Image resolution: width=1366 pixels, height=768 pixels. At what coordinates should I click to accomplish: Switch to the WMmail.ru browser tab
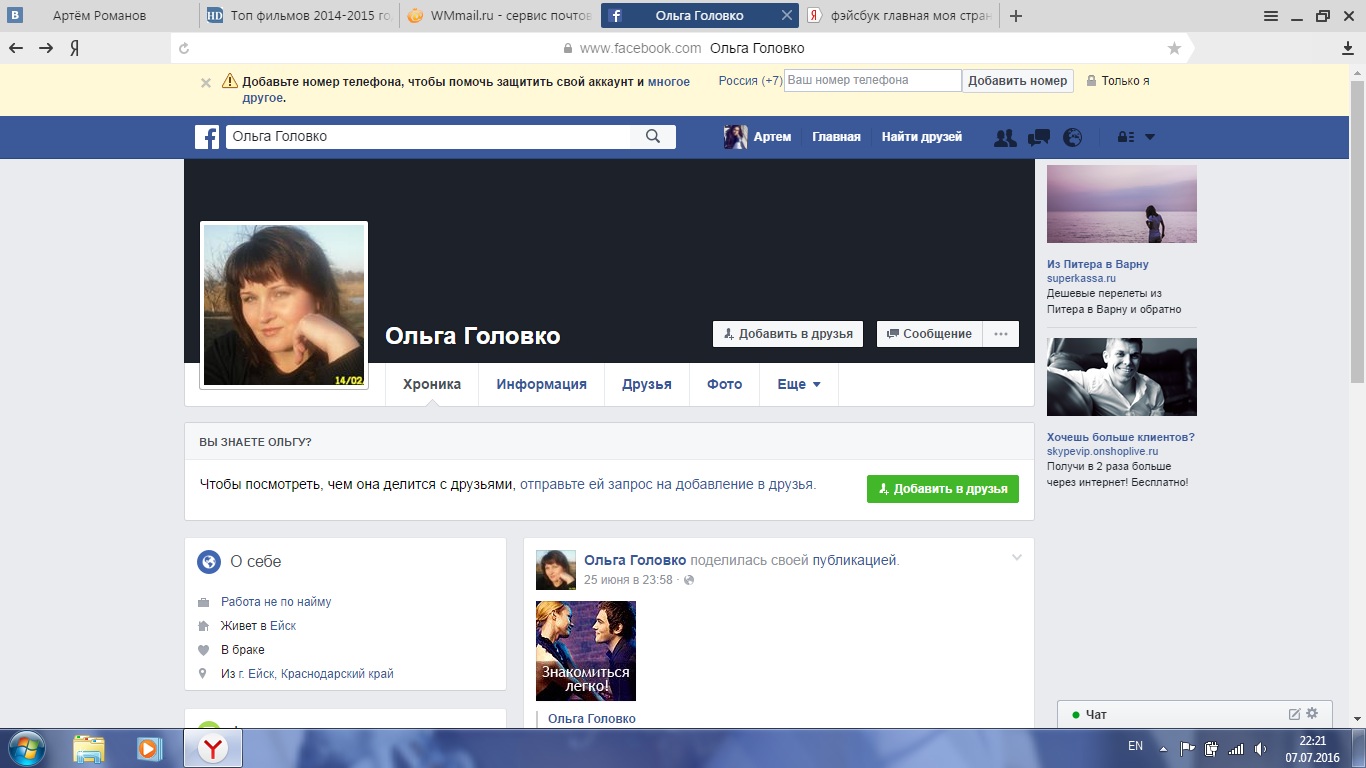point(499,16)
